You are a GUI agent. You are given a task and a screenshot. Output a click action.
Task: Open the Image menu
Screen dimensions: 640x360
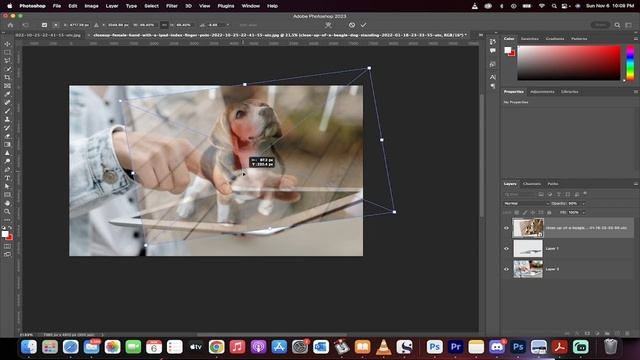(91, 6)
